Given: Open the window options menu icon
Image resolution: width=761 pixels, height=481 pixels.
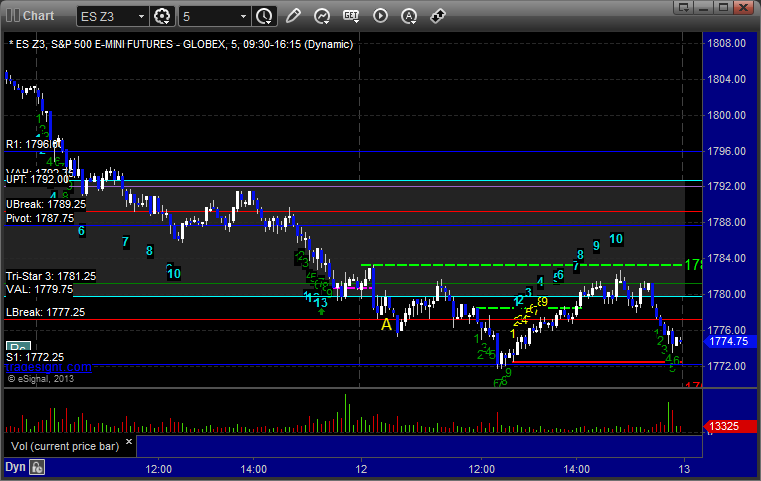Looking at the screenshot, I should (x=683, y=7).
